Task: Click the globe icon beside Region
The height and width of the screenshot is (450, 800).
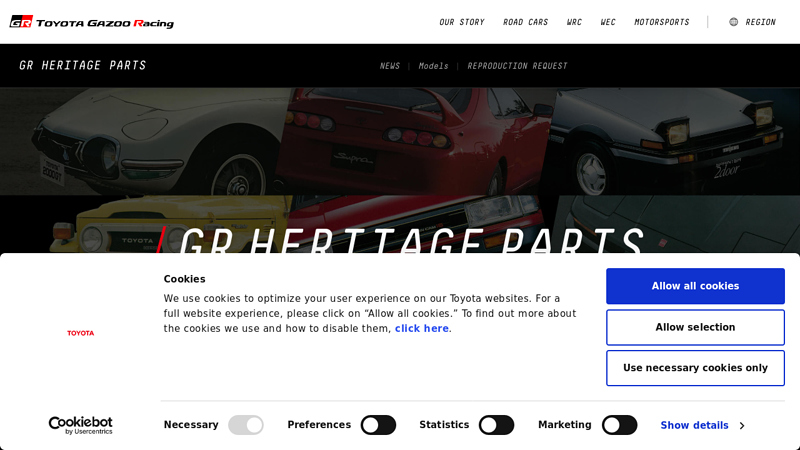Action: tap(733, 22)
